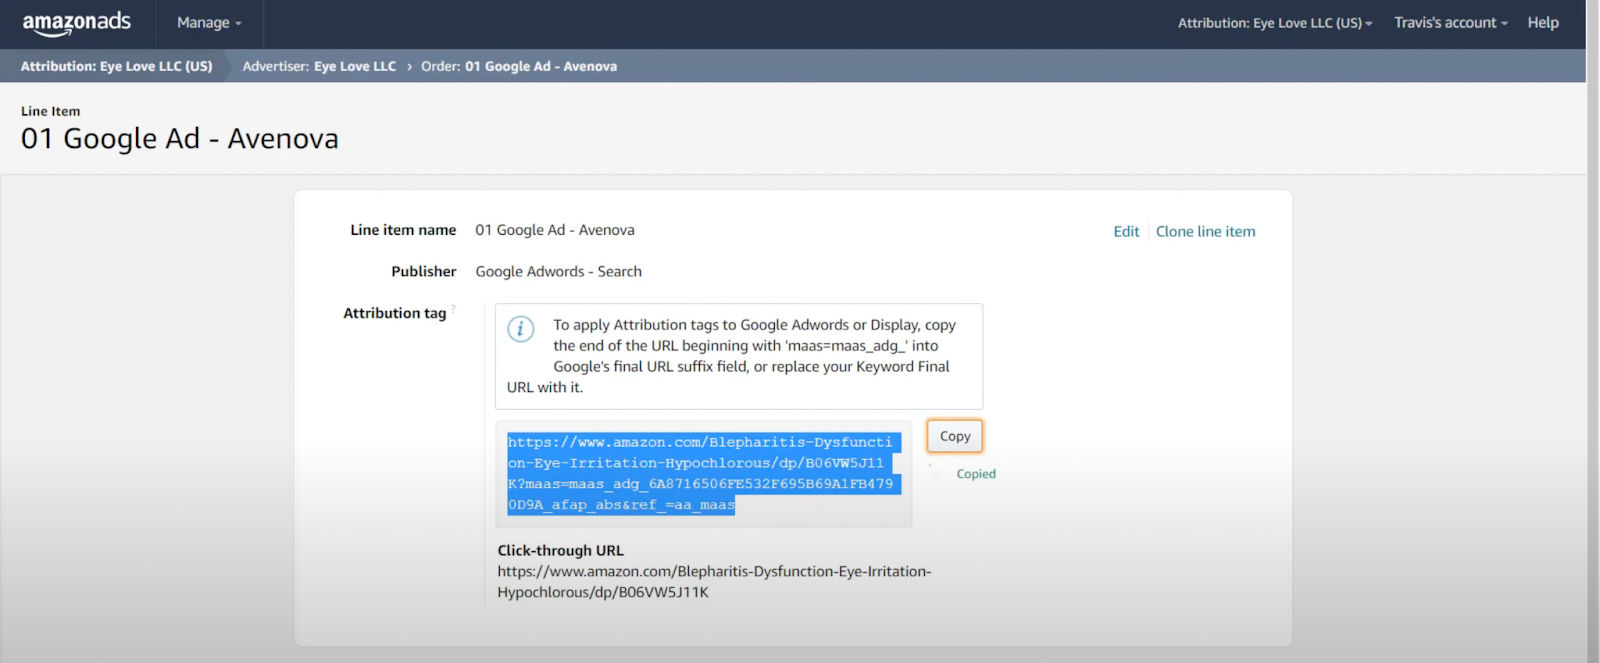Screen dimensions: 1600x663
Task: Click the Attribution tag help question mark
Action: coord(453,309)
